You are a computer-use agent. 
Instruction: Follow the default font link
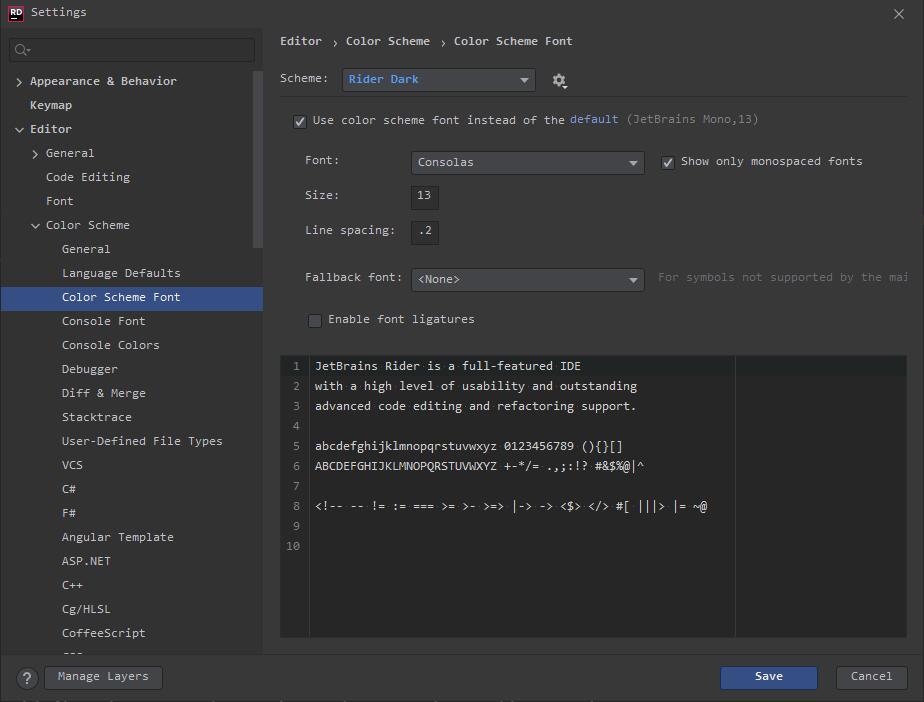[594, 120]
